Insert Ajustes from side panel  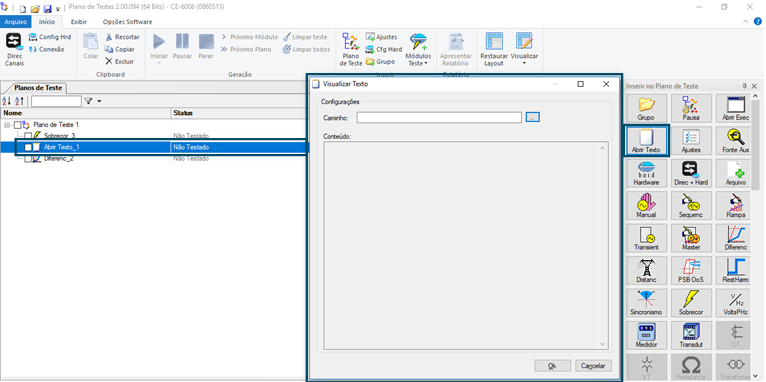pos(691,141)
